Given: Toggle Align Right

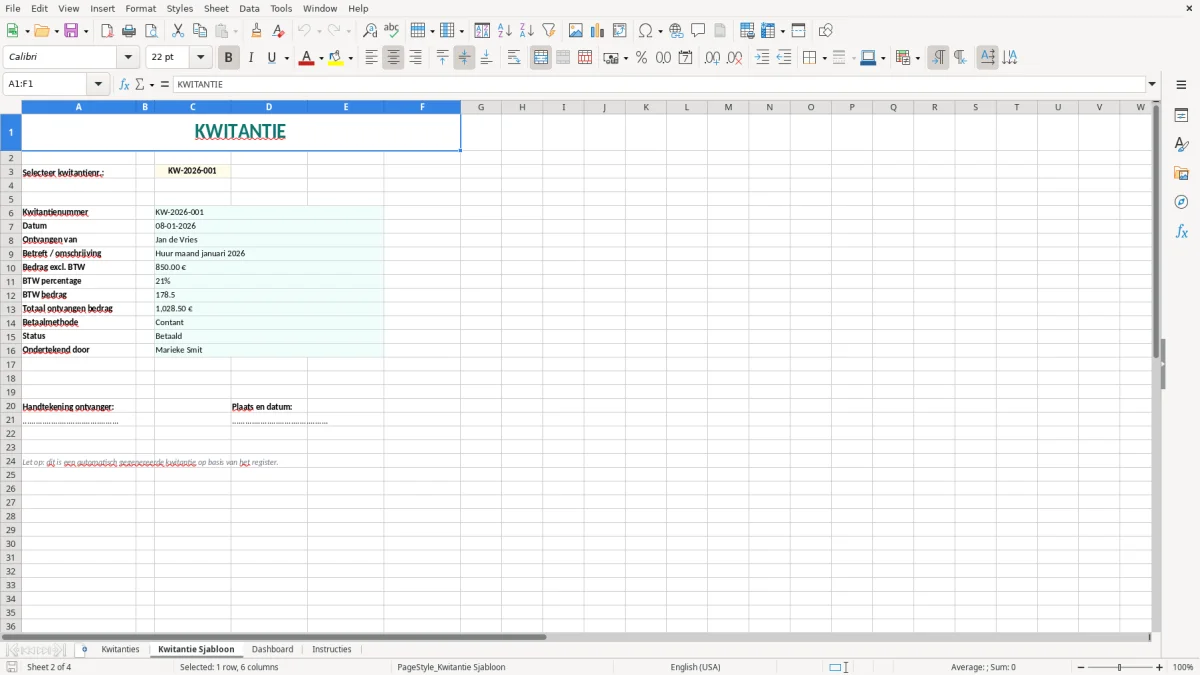Looking at the screenshot, I should (415, 58).
